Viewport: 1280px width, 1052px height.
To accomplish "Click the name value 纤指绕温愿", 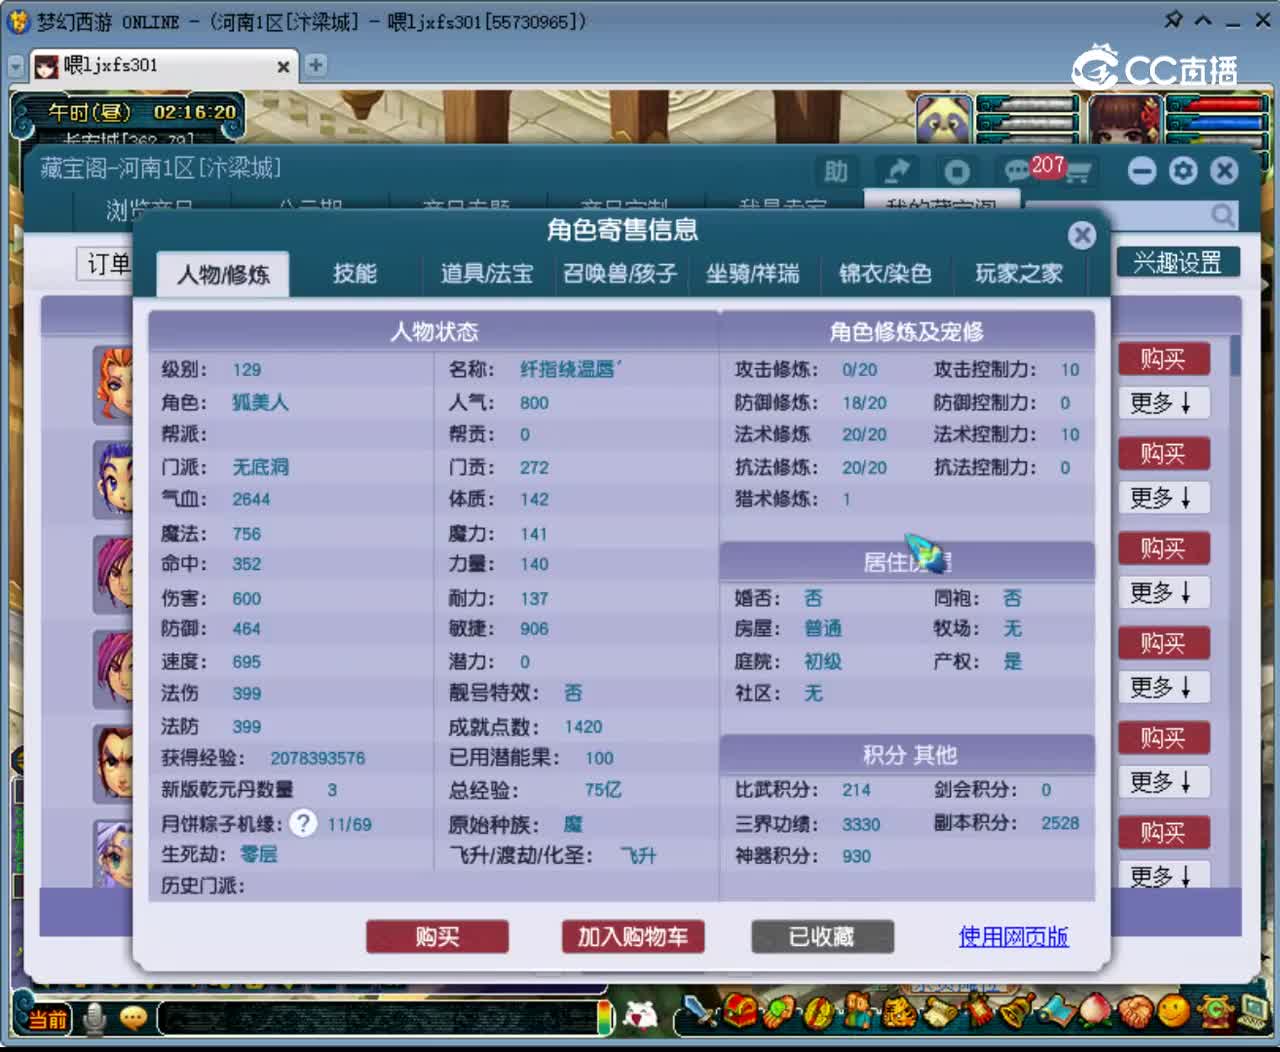I will click(570, 370).
